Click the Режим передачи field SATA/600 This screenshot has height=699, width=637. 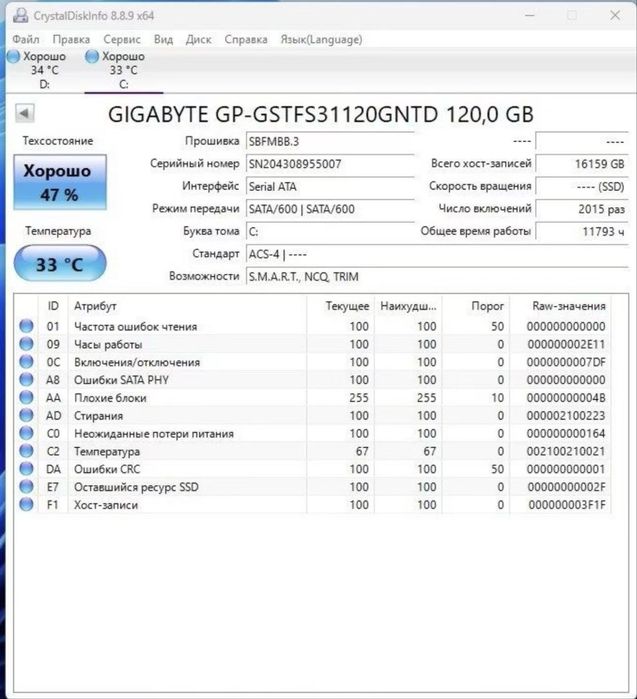(x=330, y=209)
